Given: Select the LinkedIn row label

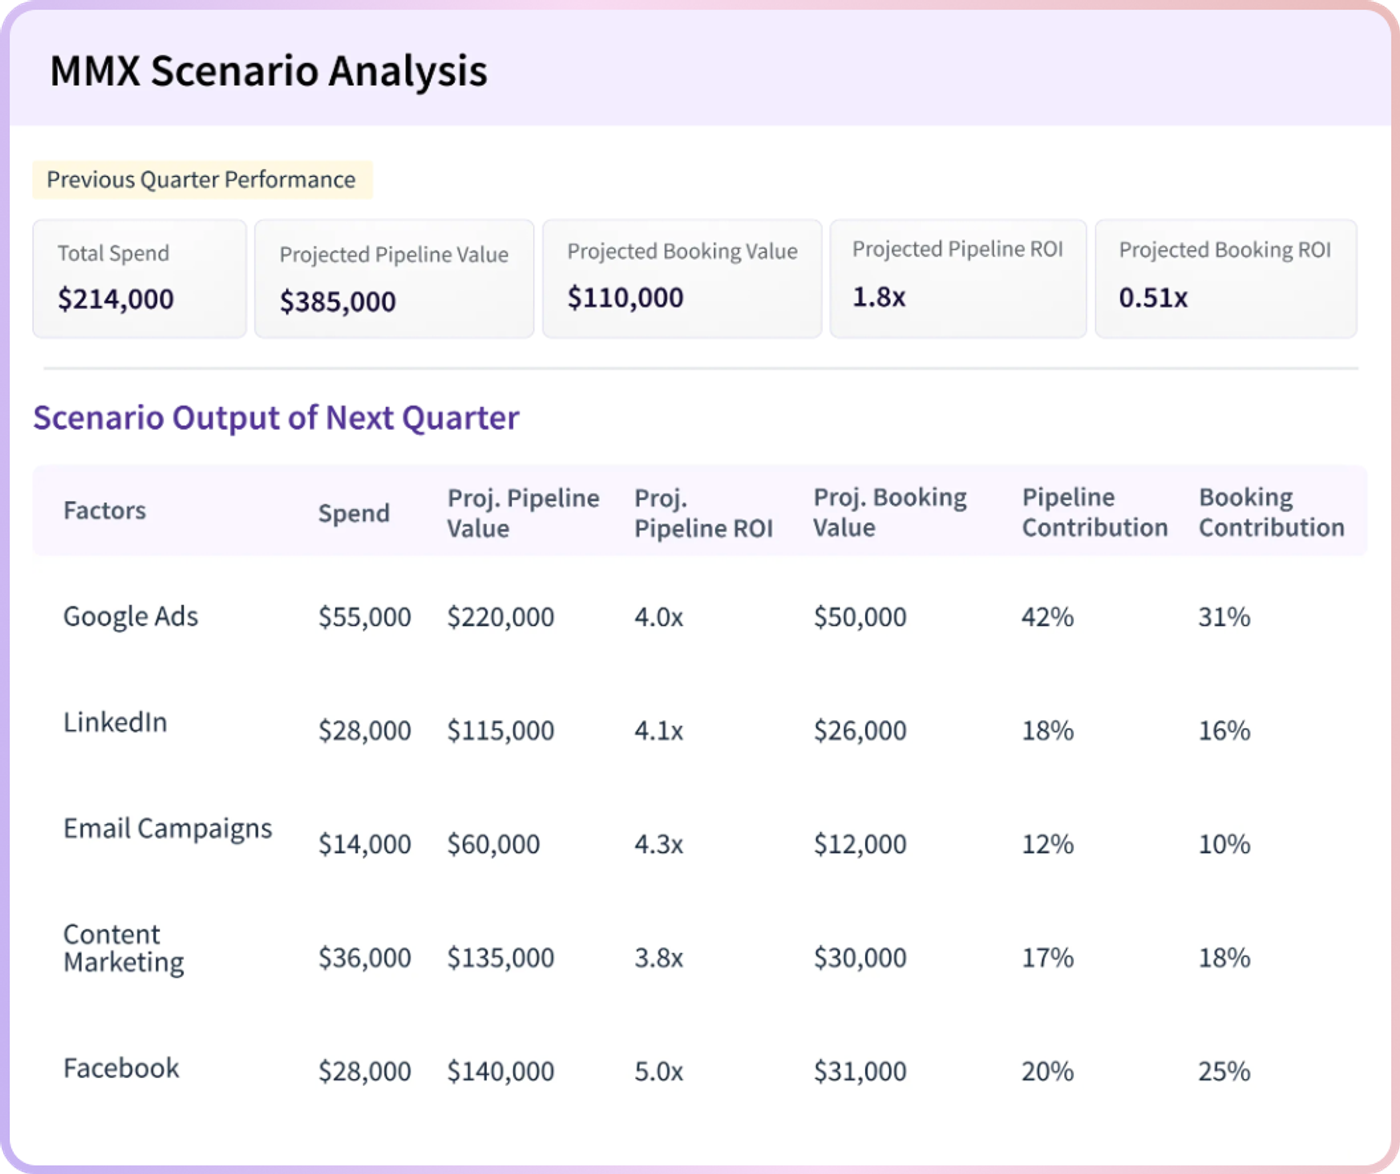Looking at the screenshot, I should [115, 722].
